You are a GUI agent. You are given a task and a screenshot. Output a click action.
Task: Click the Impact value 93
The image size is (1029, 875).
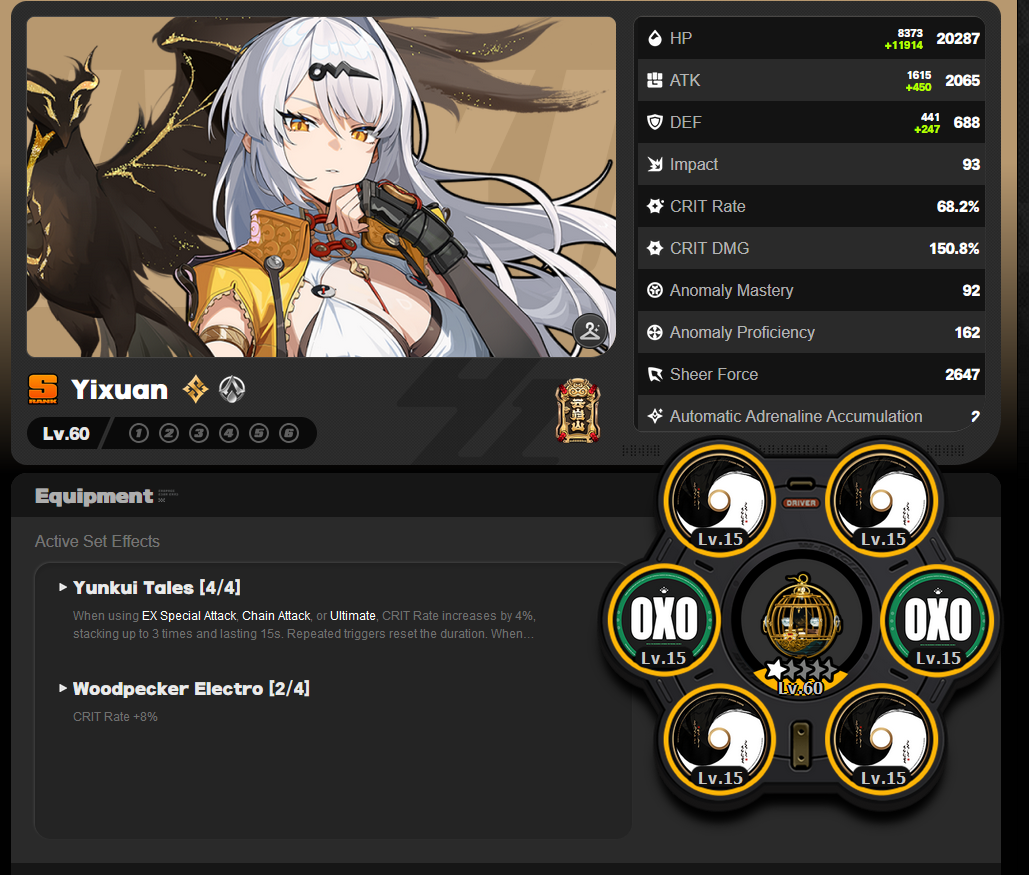[x=971, y=165]
